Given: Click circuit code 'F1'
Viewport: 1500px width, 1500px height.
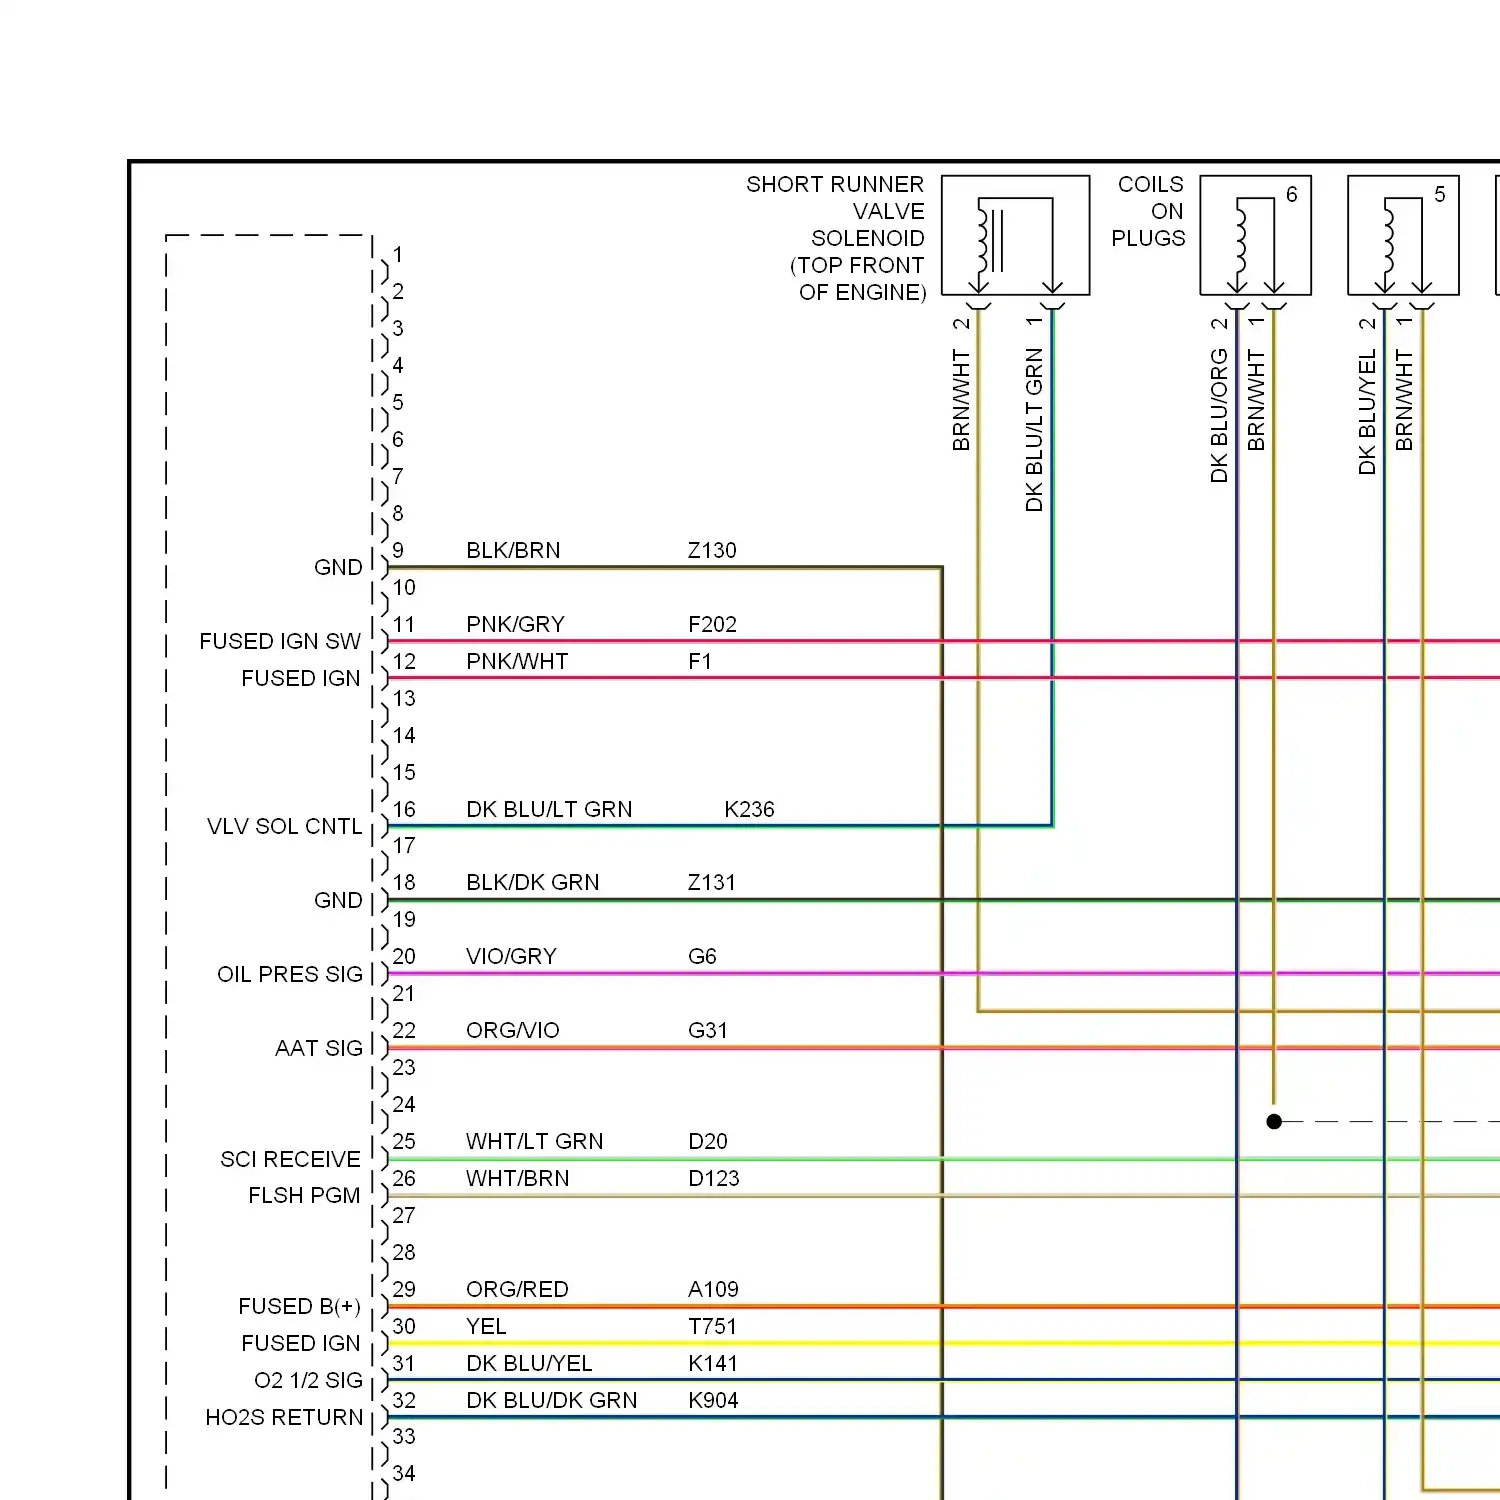Looking at the screenshot, I should 700,661.
